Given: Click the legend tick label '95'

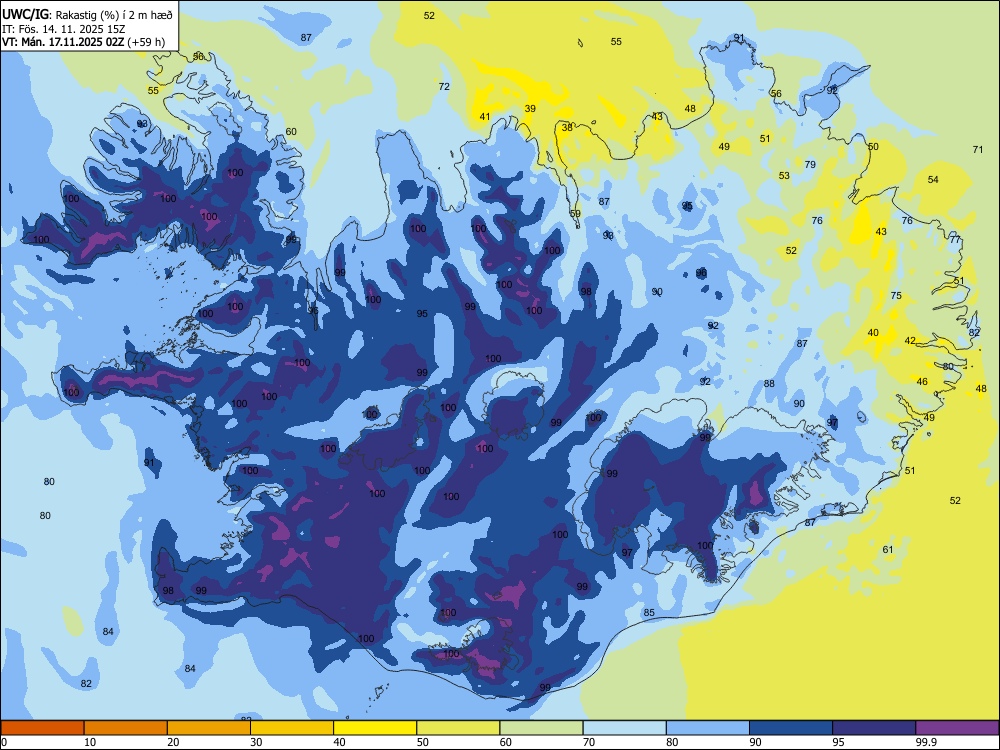Looking at the screenshot, I should click(x=838, y=742).
